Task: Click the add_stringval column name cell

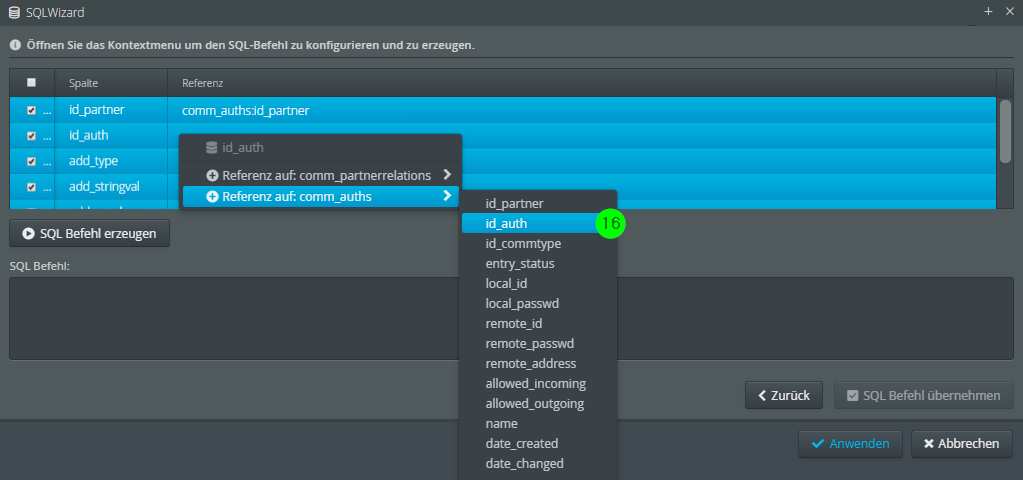Action: click(x=111, y=187)
